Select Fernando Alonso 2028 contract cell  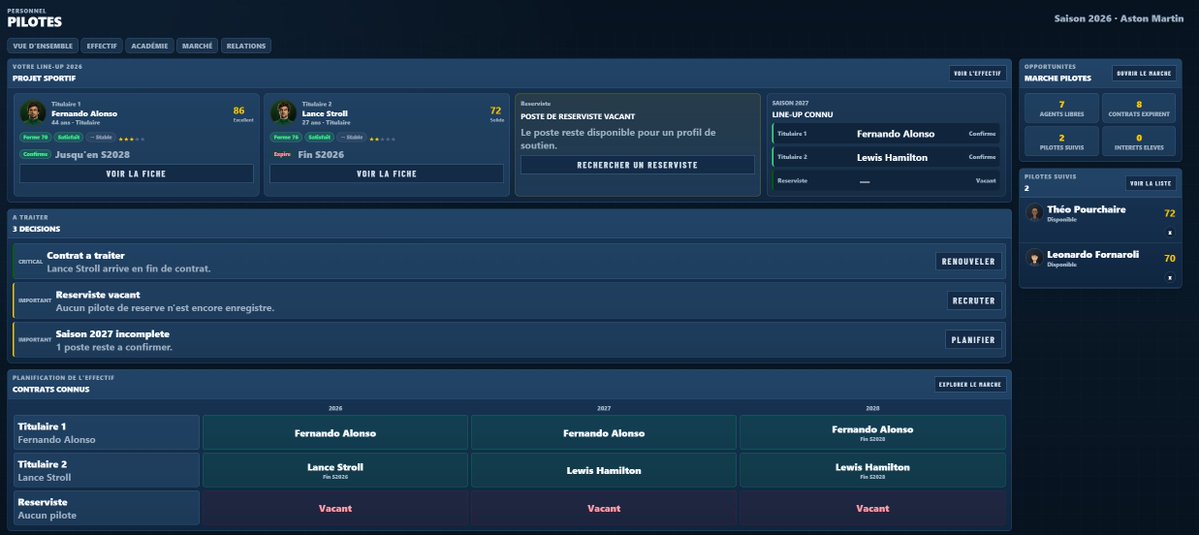(x=872, y=433)
